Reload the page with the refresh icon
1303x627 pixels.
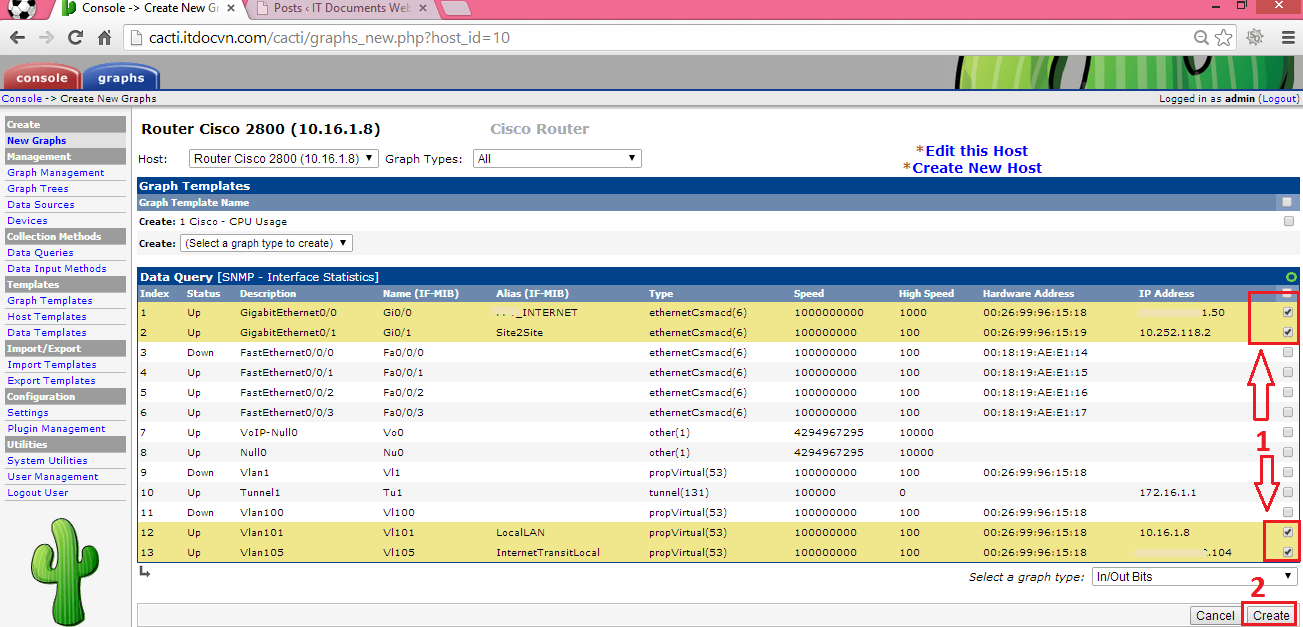[x=75, y=38]
